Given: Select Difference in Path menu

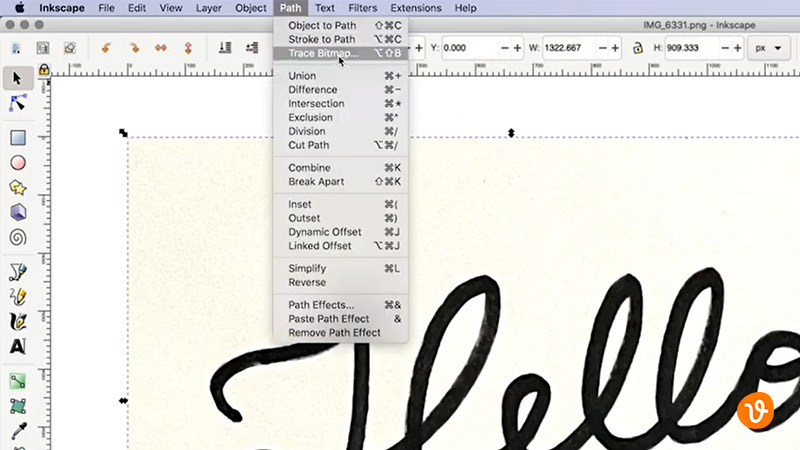Looking at the screenshot, I should click(x=340, y=90).
